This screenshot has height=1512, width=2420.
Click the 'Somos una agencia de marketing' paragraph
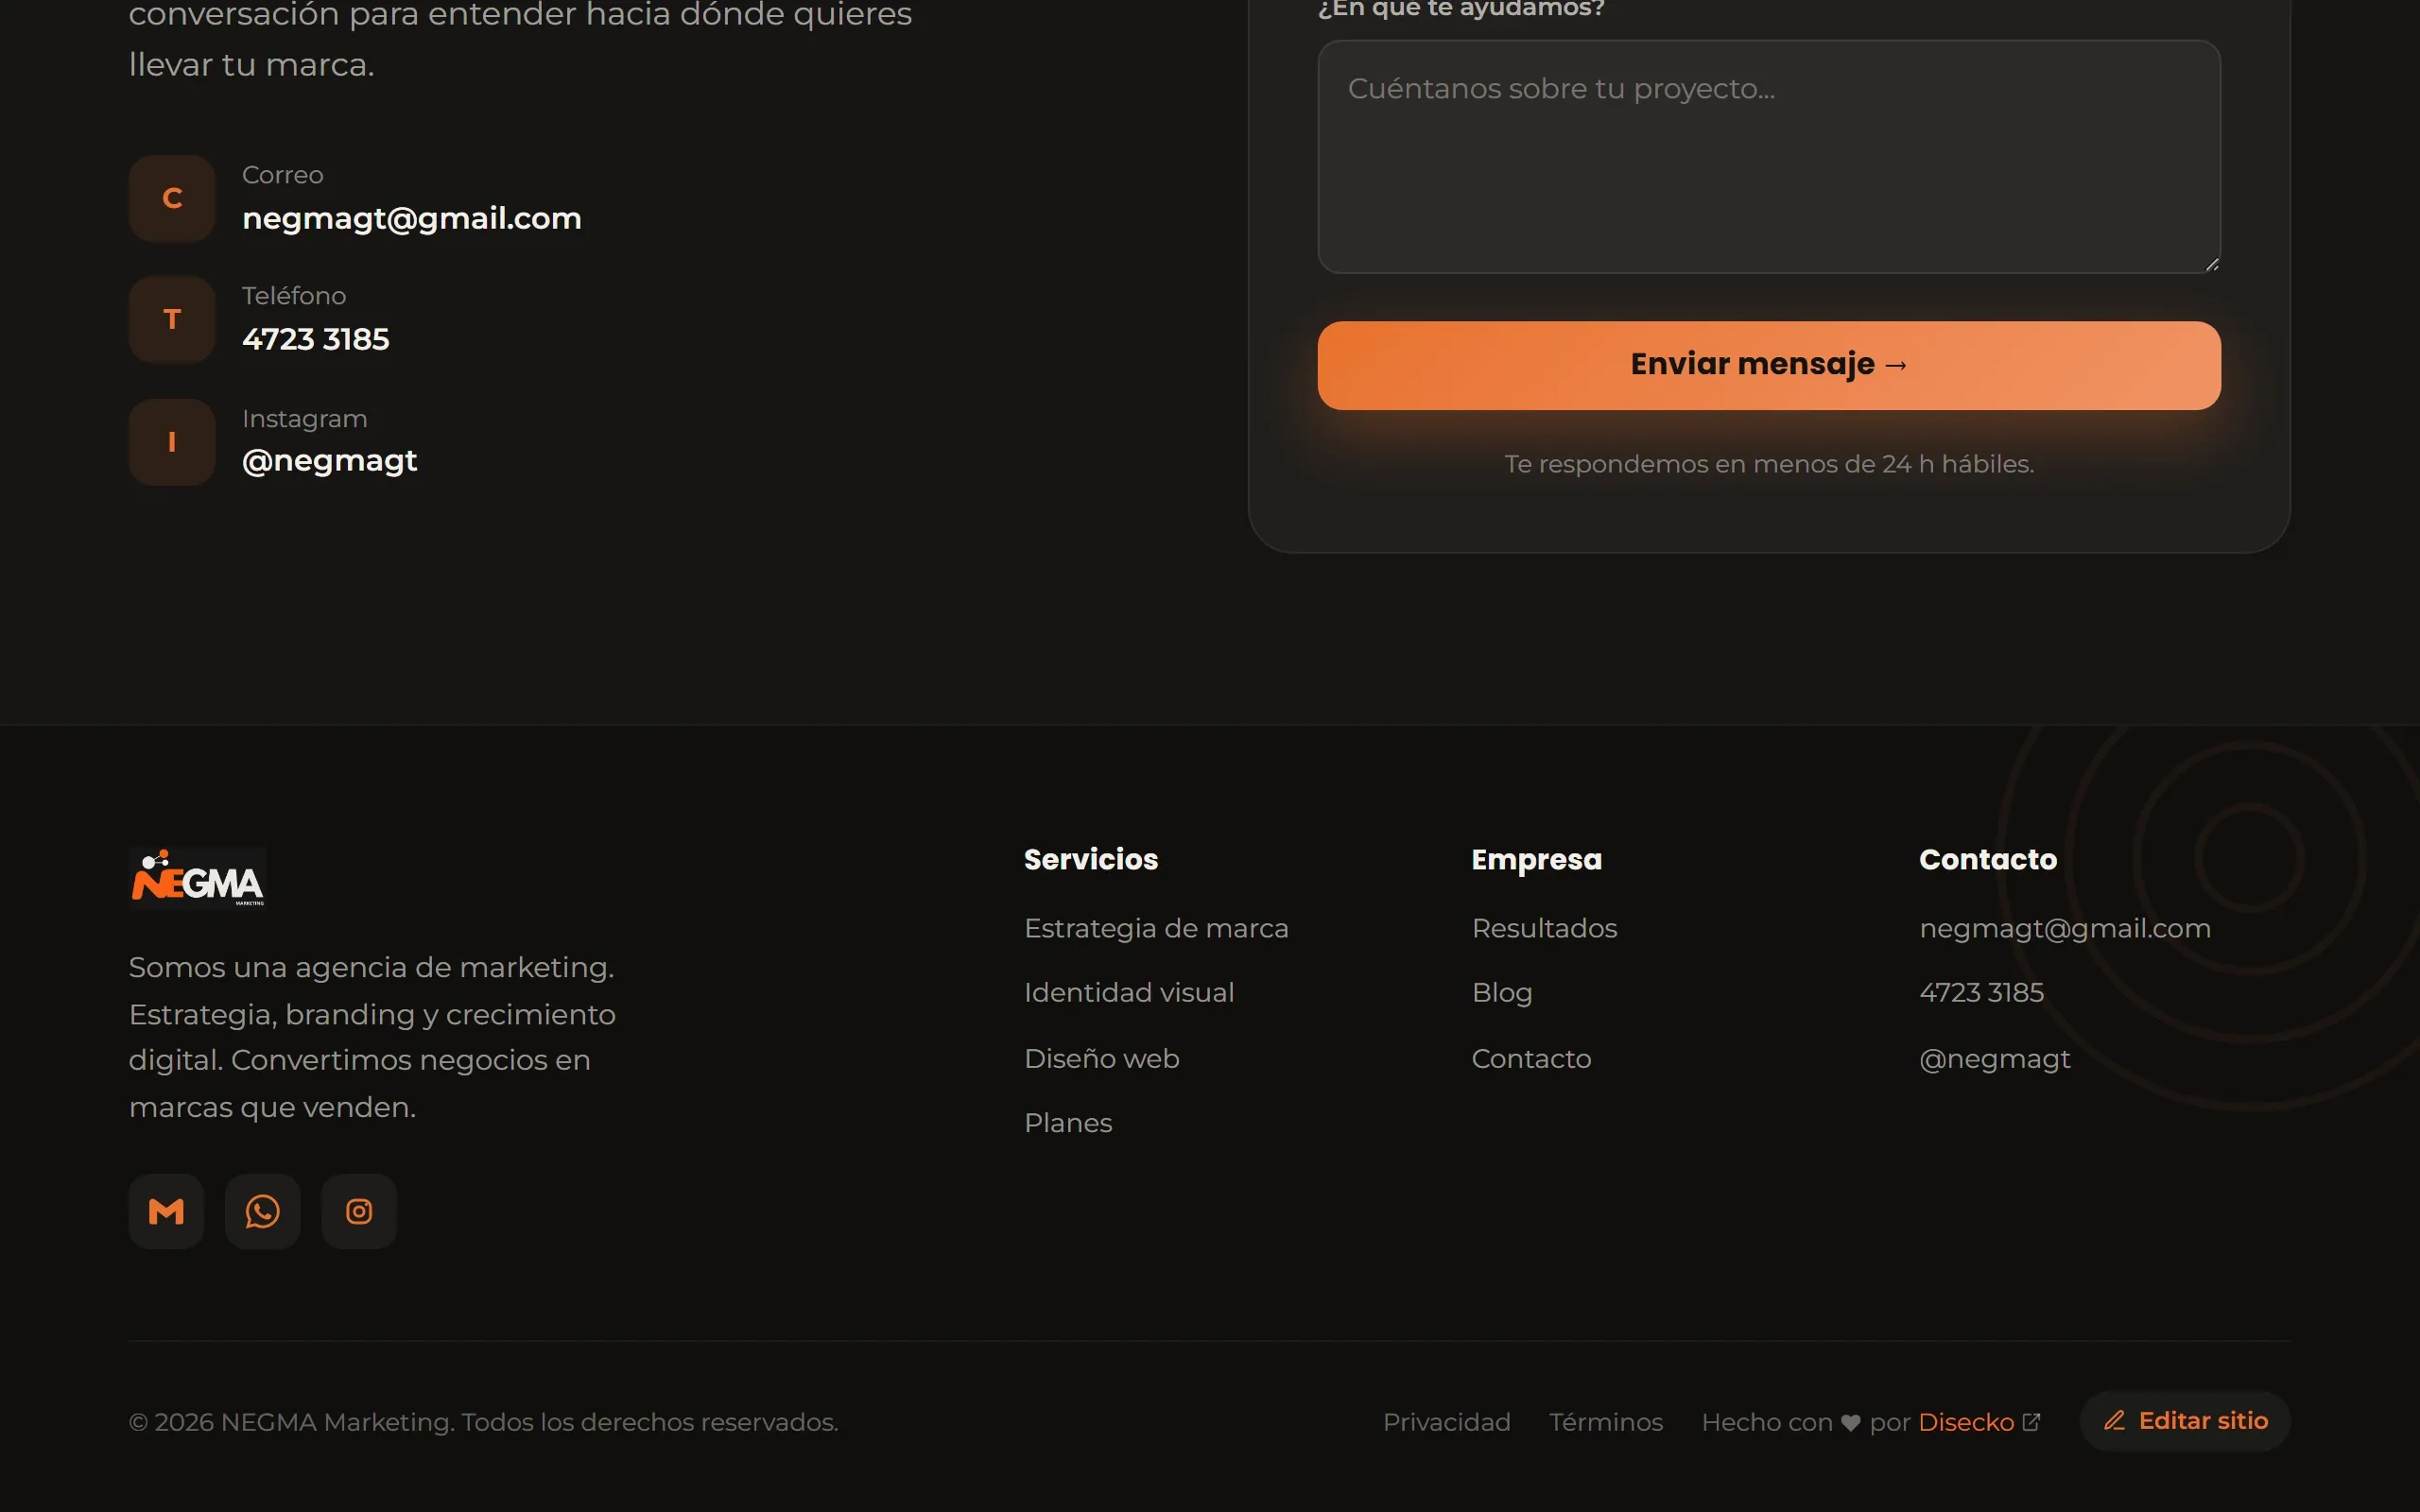click(372, 1037)
